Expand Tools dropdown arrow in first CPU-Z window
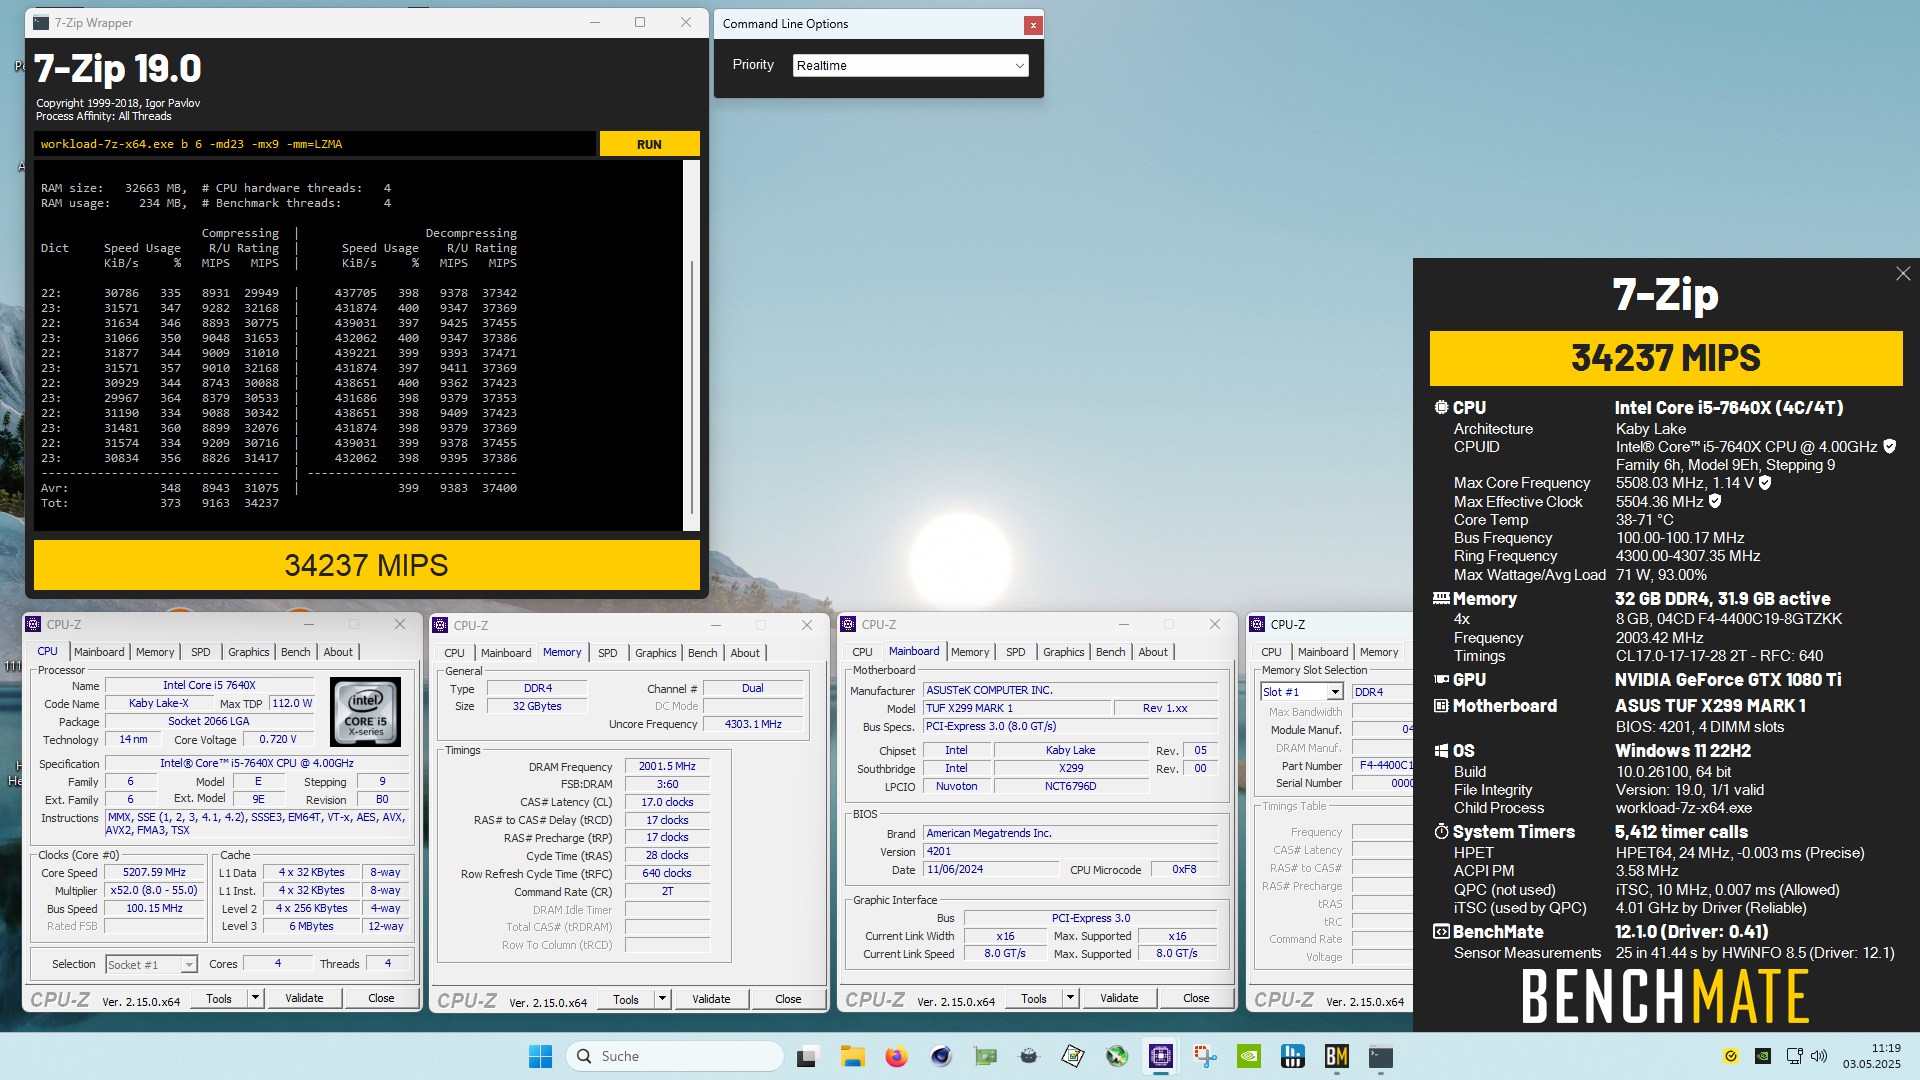The width and height of the screenshot is (1920, 1080). coord(255,998)
